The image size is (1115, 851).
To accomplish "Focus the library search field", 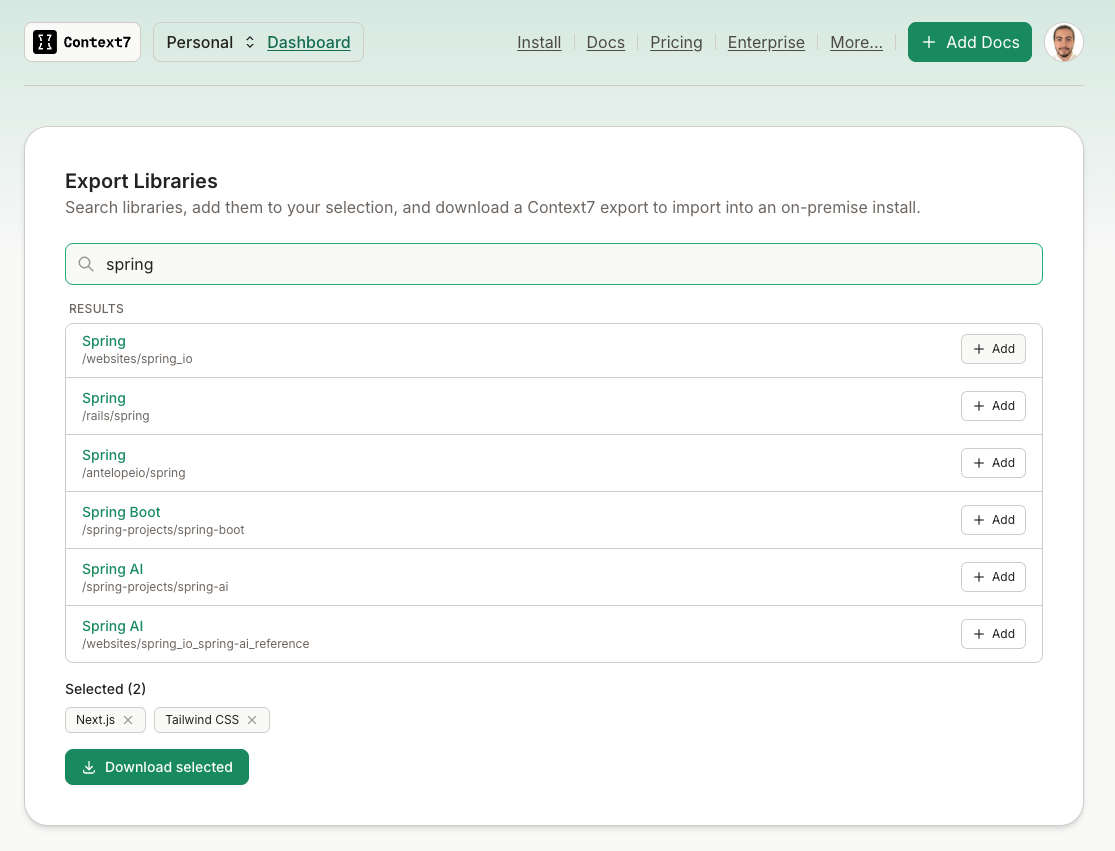I will coord(554,264).
